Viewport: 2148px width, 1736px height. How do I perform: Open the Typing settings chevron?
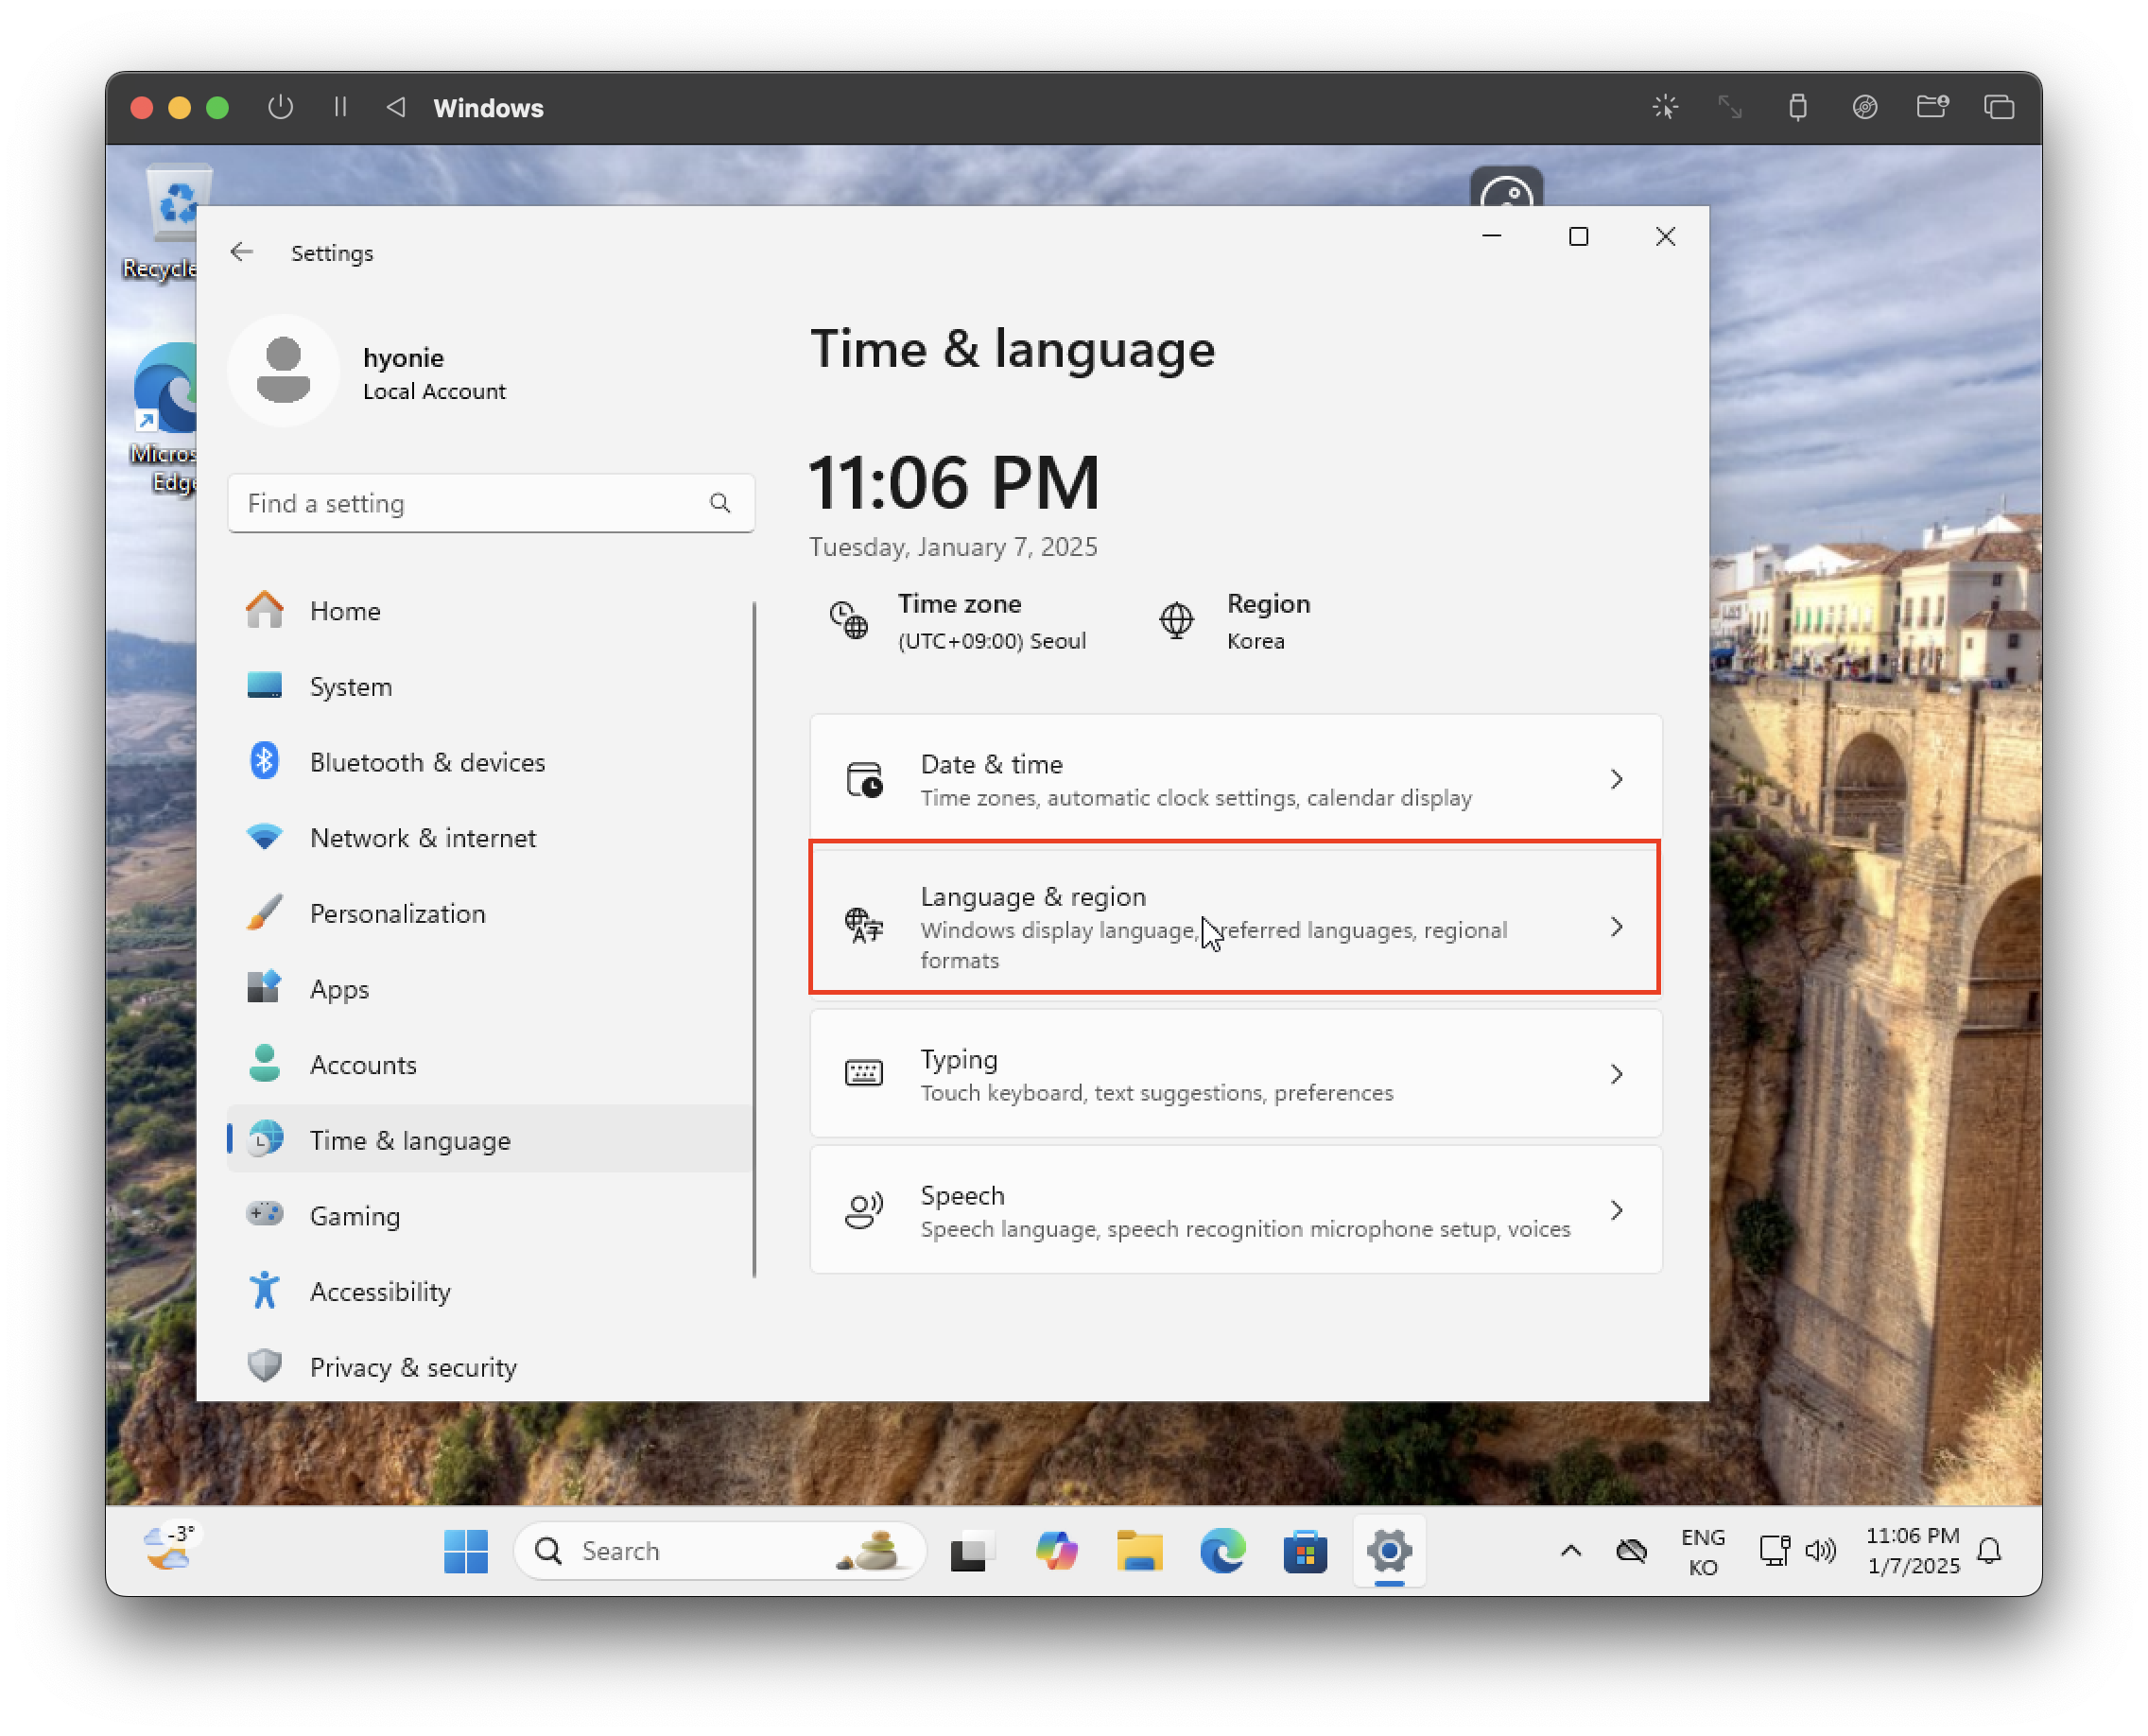point(1616,1074)
